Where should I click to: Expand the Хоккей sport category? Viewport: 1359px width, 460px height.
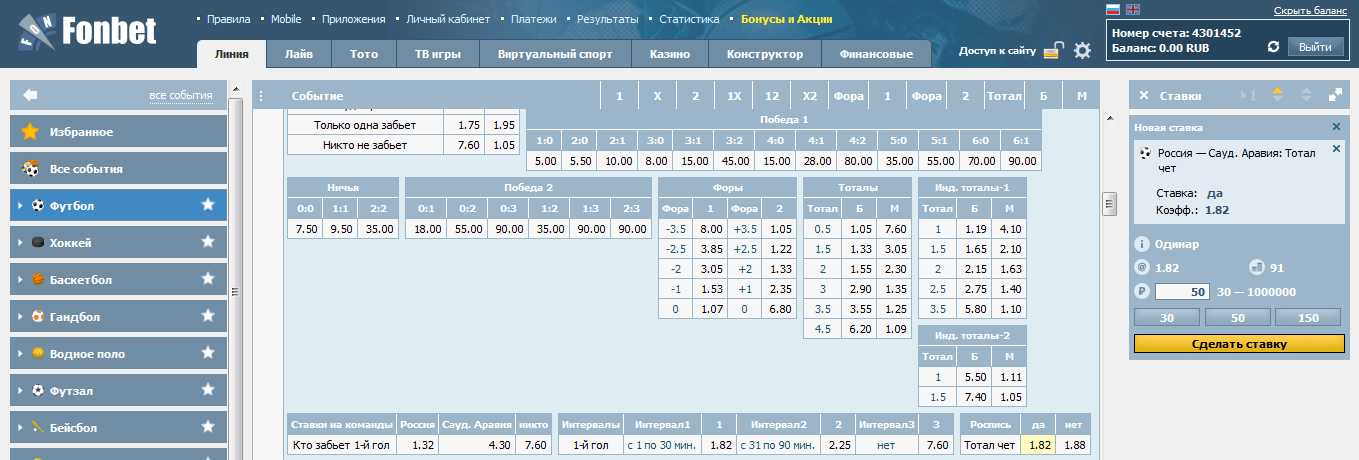pos(19,243)
